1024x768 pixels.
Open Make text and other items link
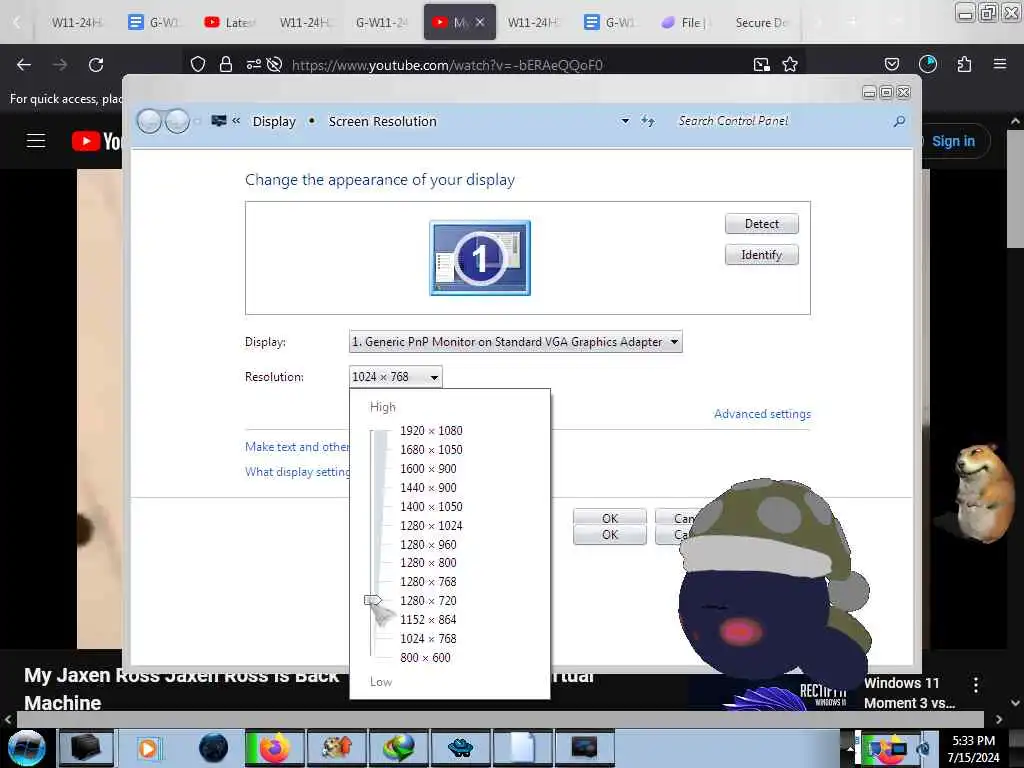(x=297, y=447)
